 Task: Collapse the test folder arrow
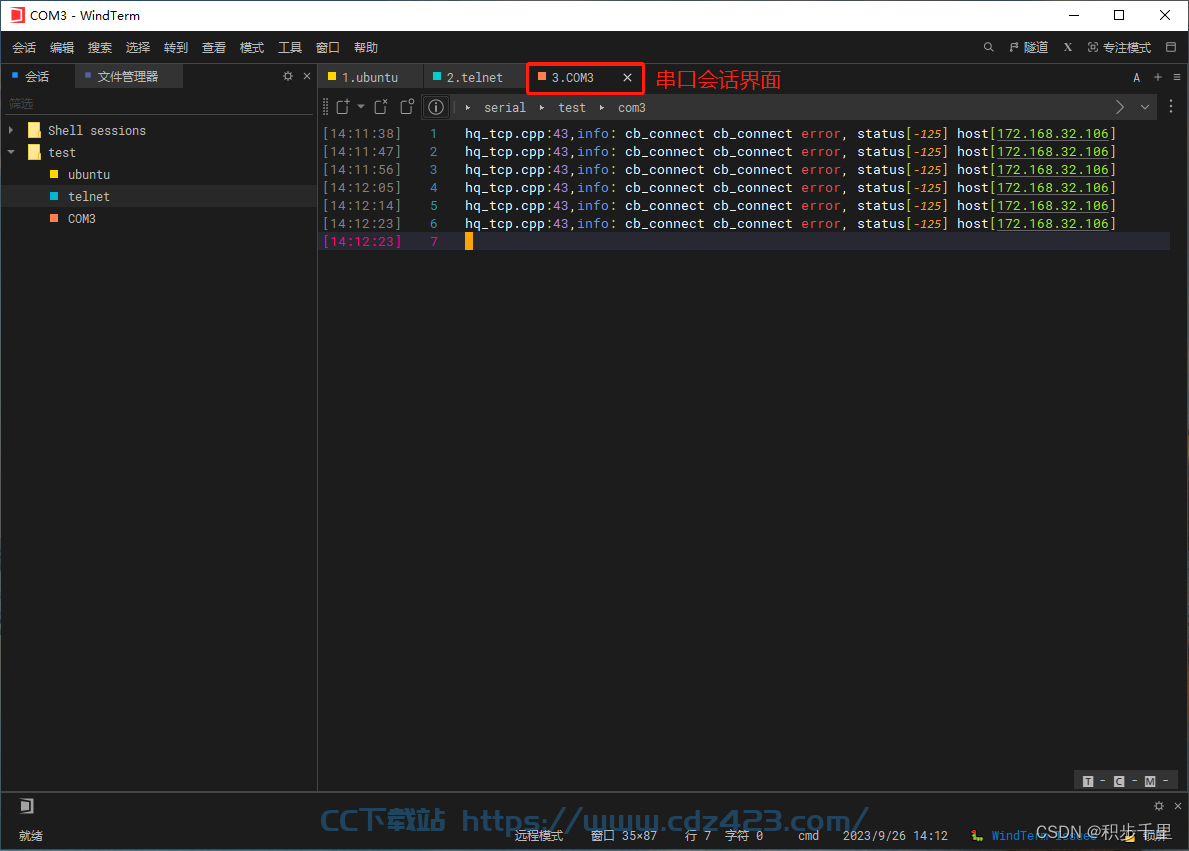[11, 152]
